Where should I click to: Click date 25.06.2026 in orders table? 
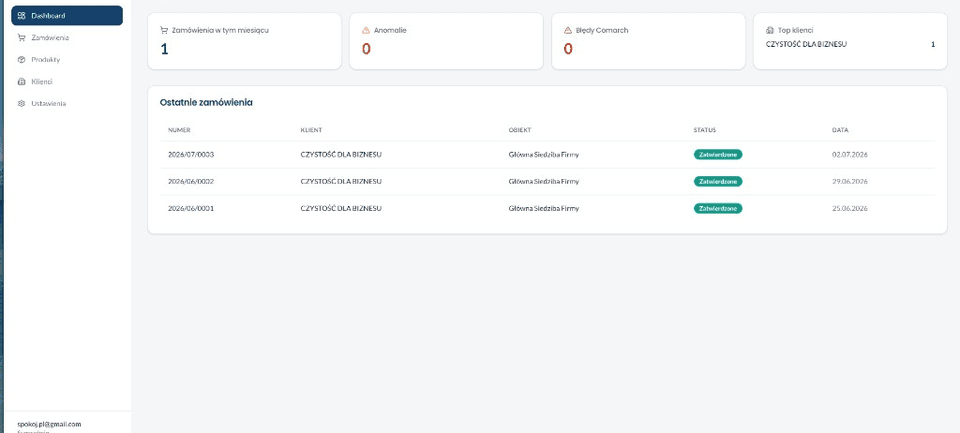point(850,209)
